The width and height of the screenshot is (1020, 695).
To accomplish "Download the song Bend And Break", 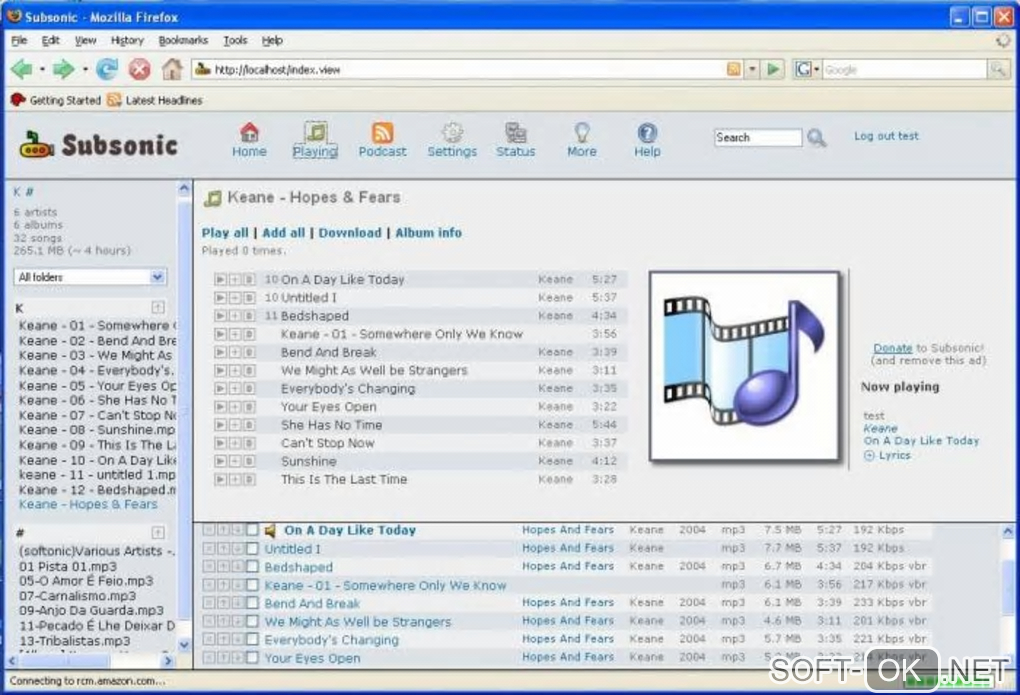I will coord(249,352).
